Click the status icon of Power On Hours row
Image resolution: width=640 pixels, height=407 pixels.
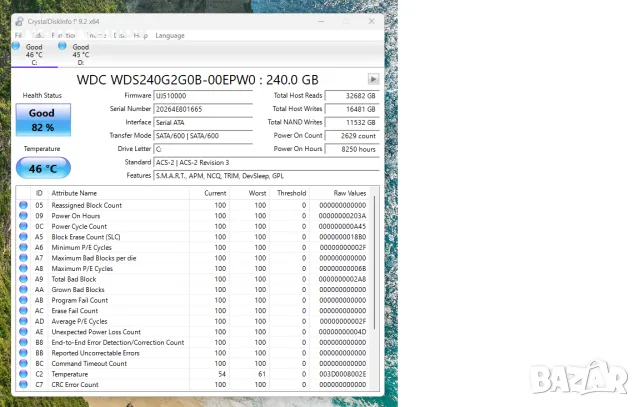pyautogui.click(x=23, y=216)
